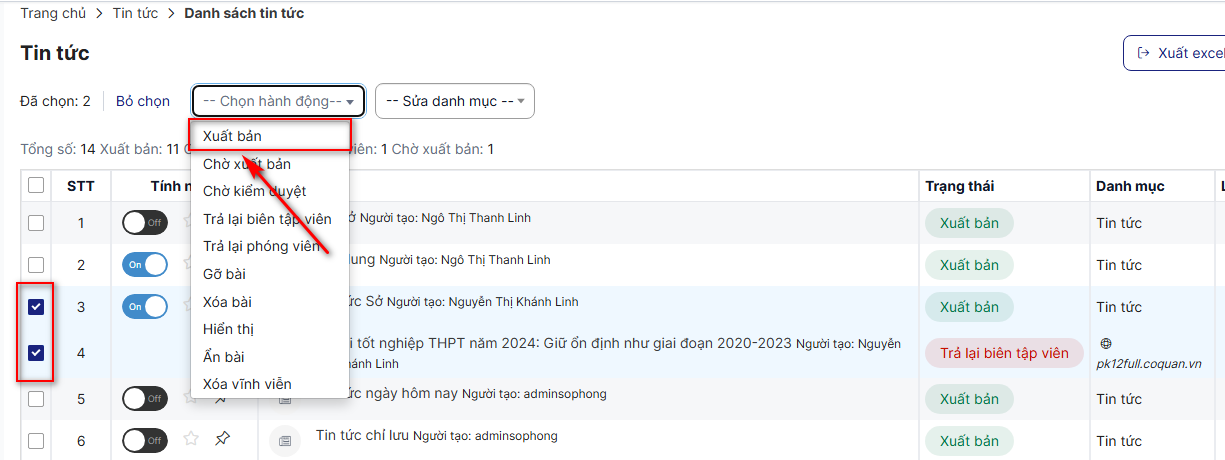Select 'Xóa vĩnh viễn' menu option
This screenshot has height=460, width=1225.
pos(247,384)
